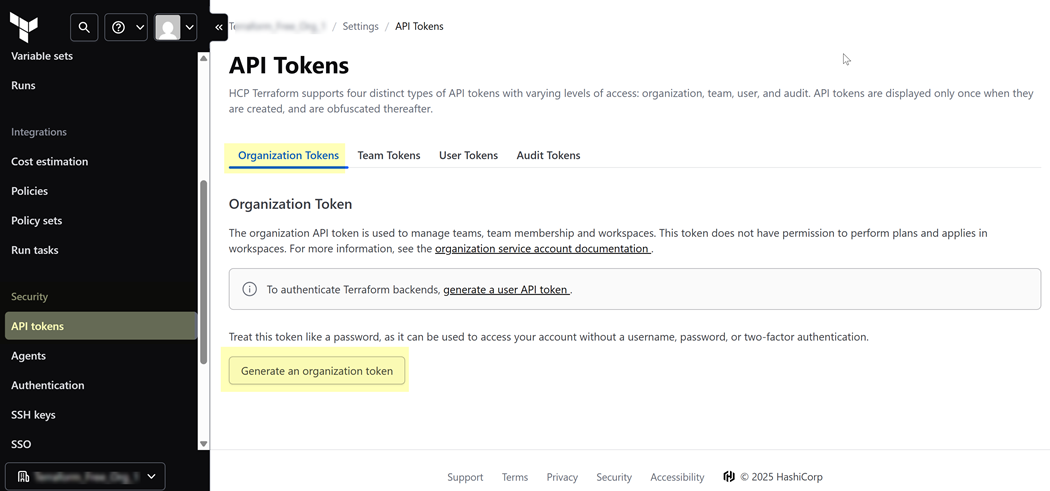This screenshot has height=491, width=1050.
Task: Click the HashiCorp logo in footer
Action: pos(729,477)
